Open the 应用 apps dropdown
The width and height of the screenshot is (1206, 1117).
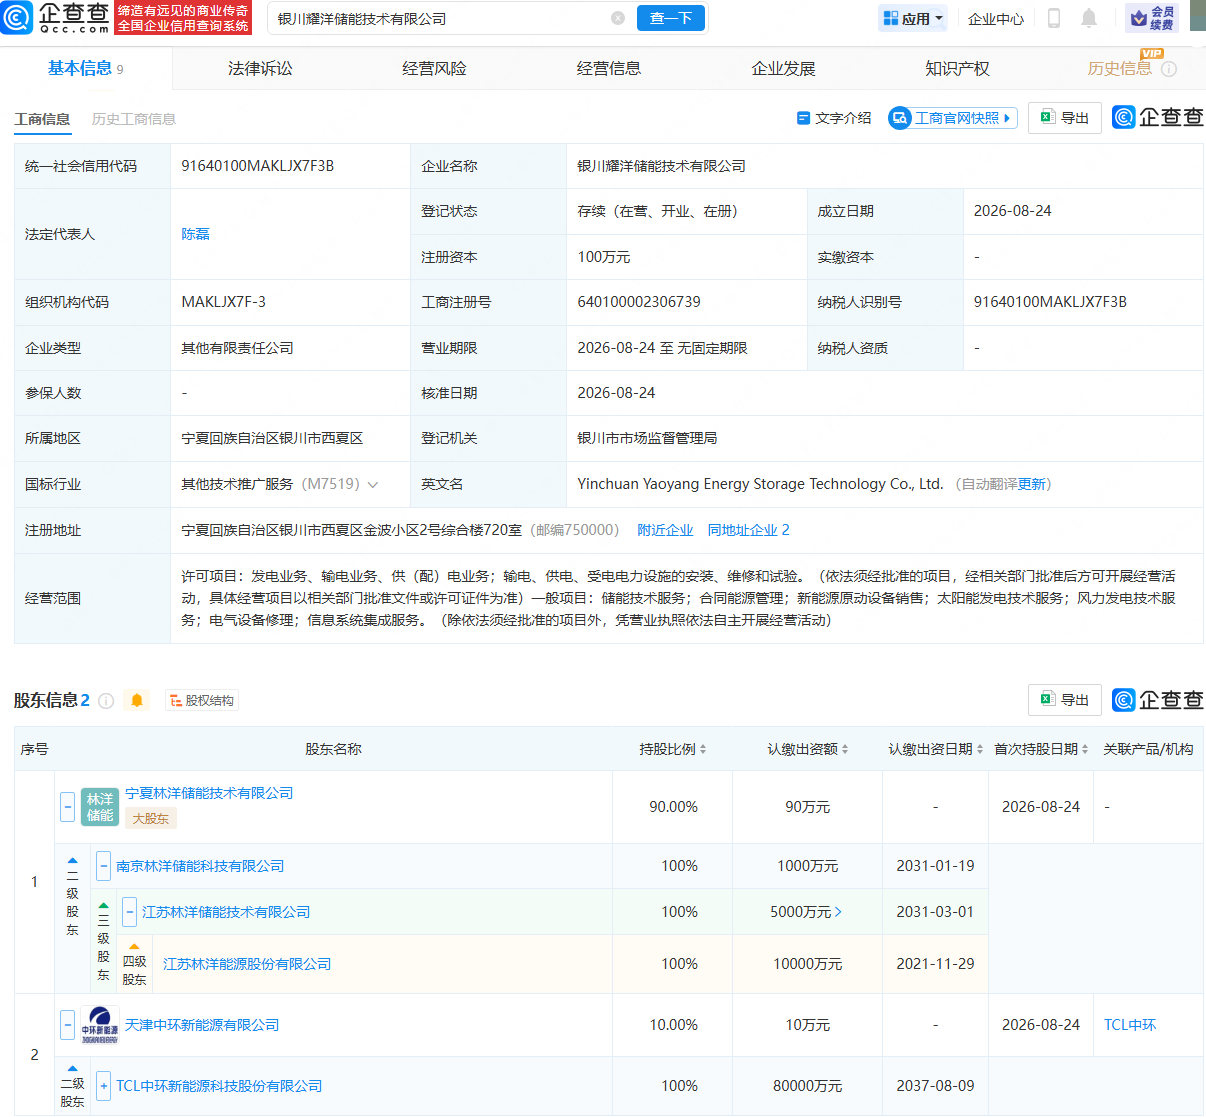coord(912,18)
